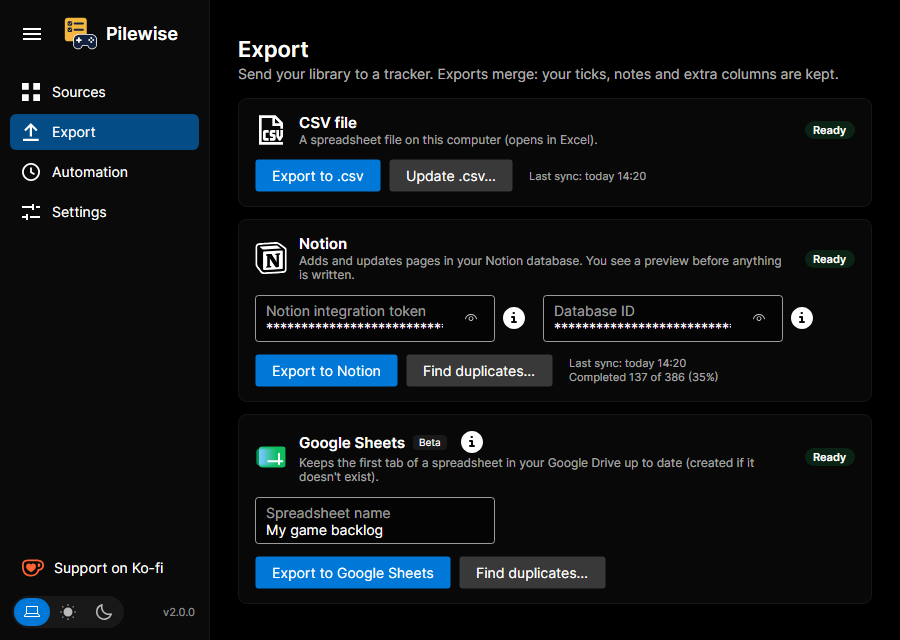Switch to light theme
The height and width of the screenshot is (640, 900).
[x=68, y=612]
